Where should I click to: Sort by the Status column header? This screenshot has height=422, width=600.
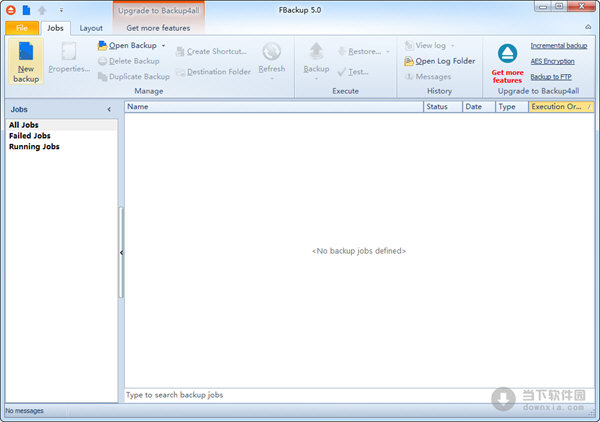[x=443, y=107]
